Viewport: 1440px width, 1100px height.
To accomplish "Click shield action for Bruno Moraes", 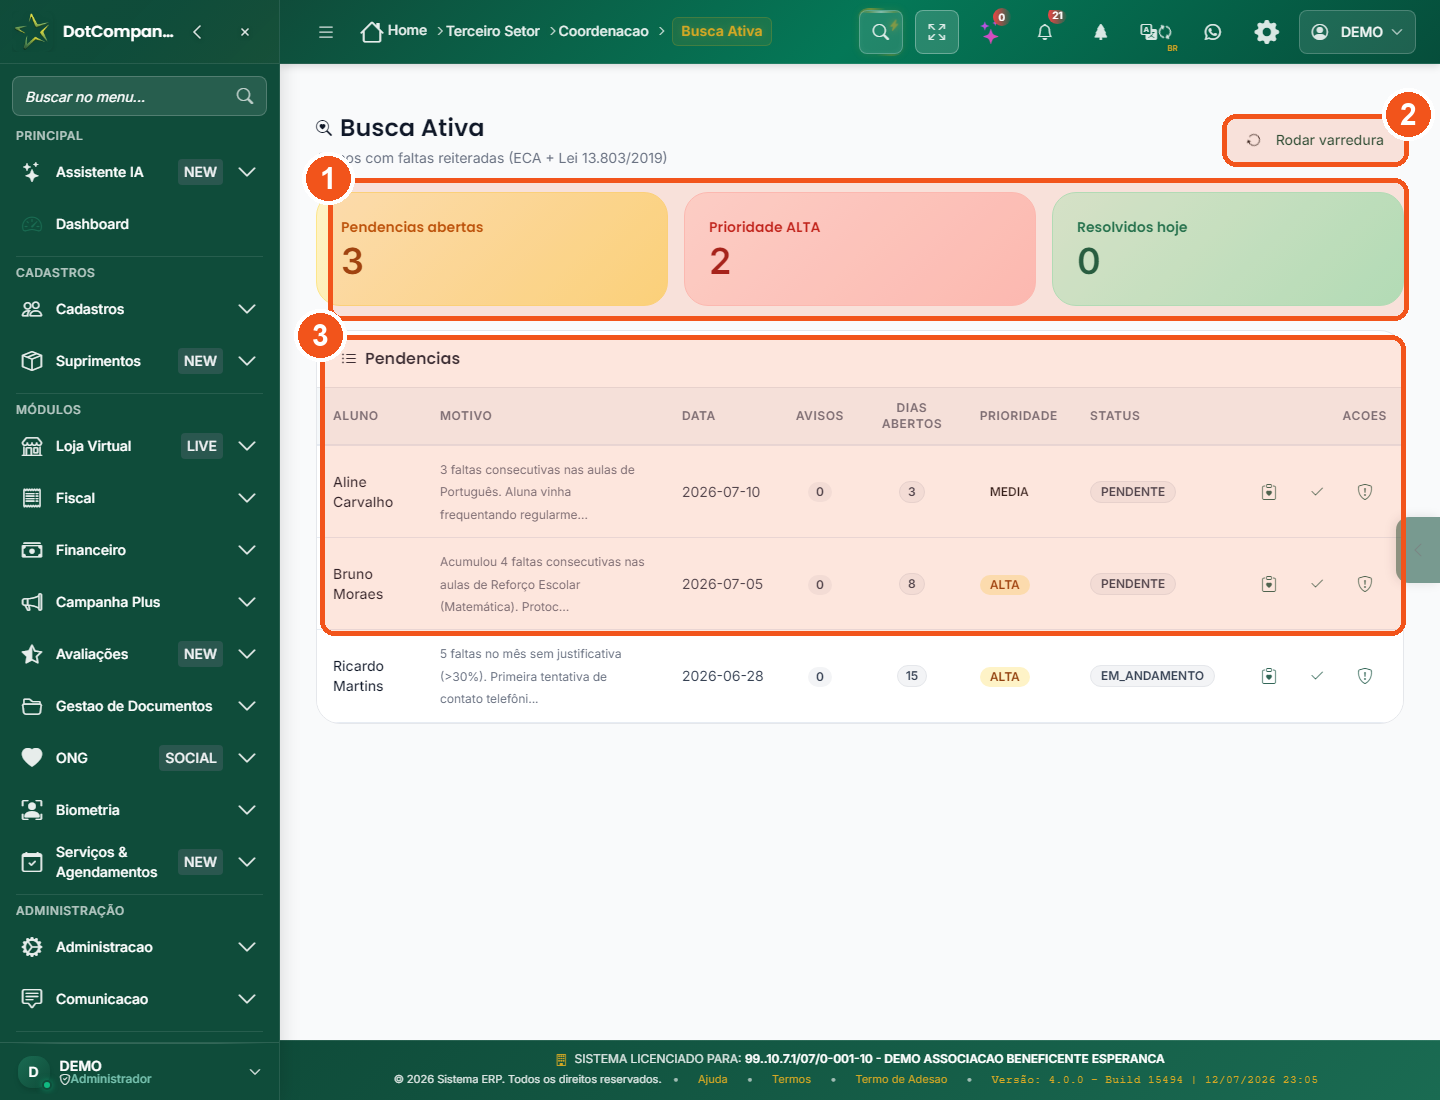I will pyautogui.click(x=1365, y=584).
